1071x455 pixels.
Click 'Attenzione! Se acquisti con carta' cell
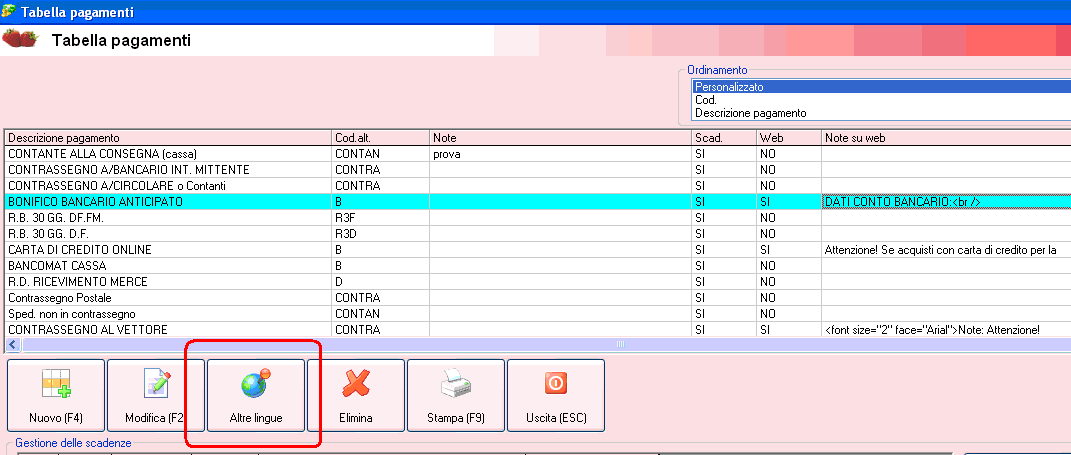click(947, 250)
